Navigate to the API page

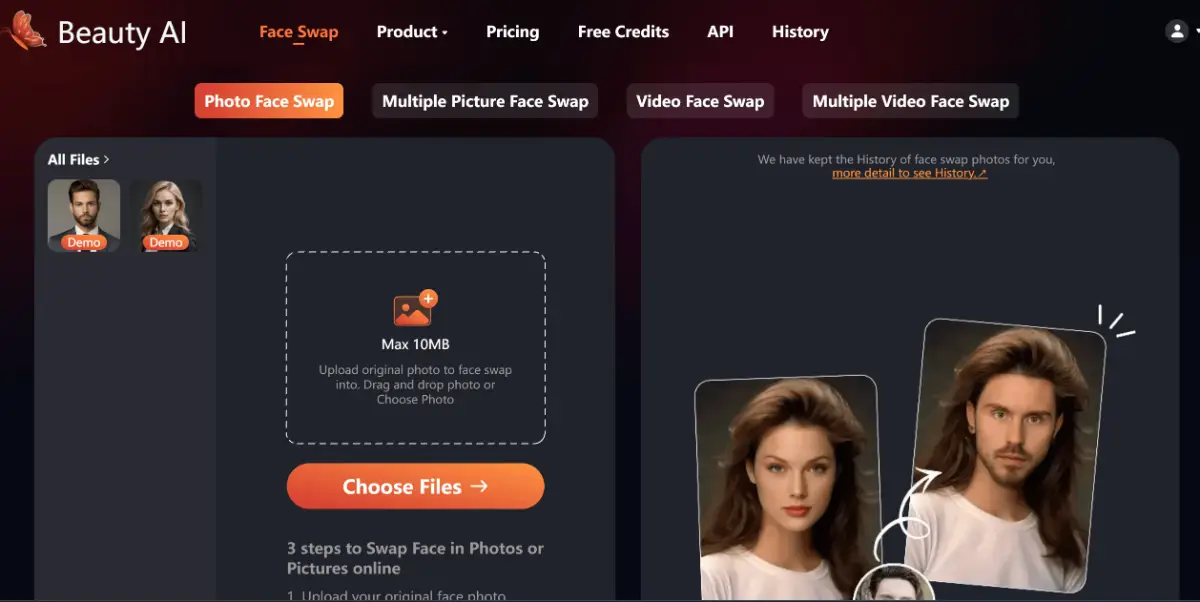click(x=720, y=32)
